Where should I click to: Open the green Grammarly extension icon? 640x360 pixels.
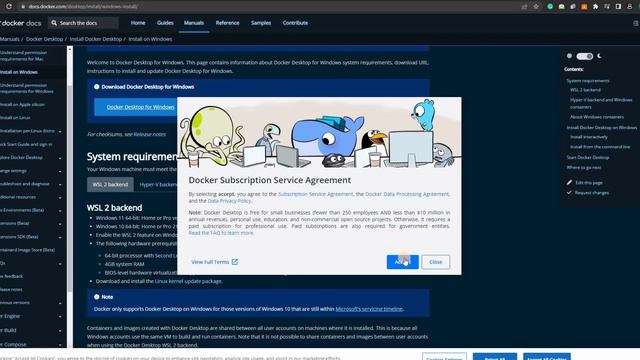(550, 7)
